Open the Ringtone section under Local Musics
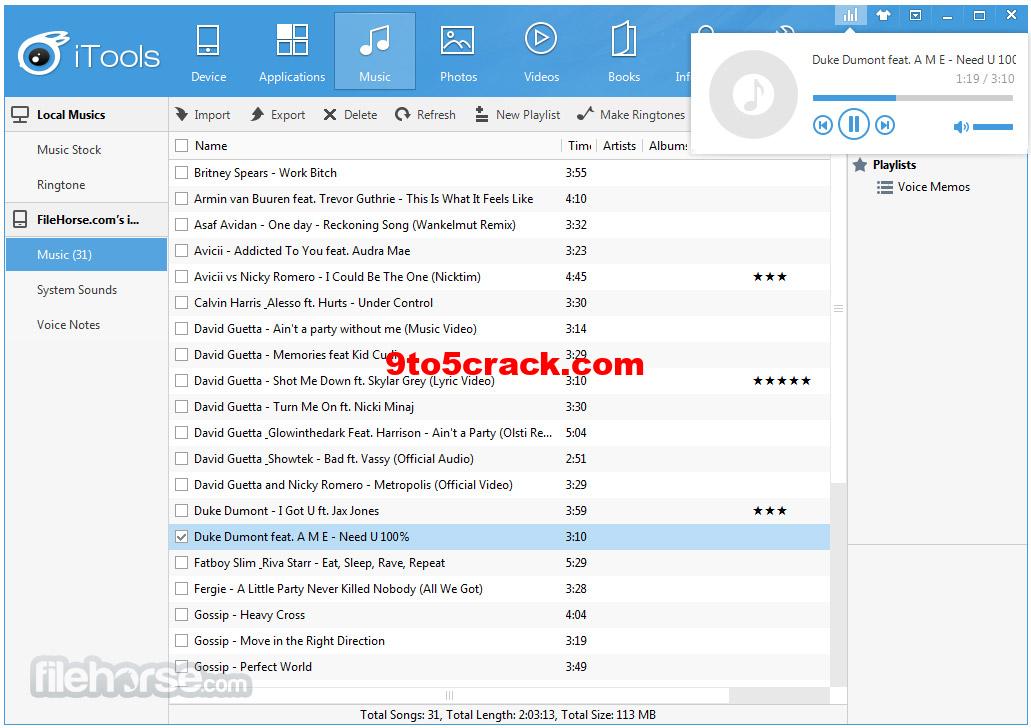Screen dimensions: 1031x728 86,185
